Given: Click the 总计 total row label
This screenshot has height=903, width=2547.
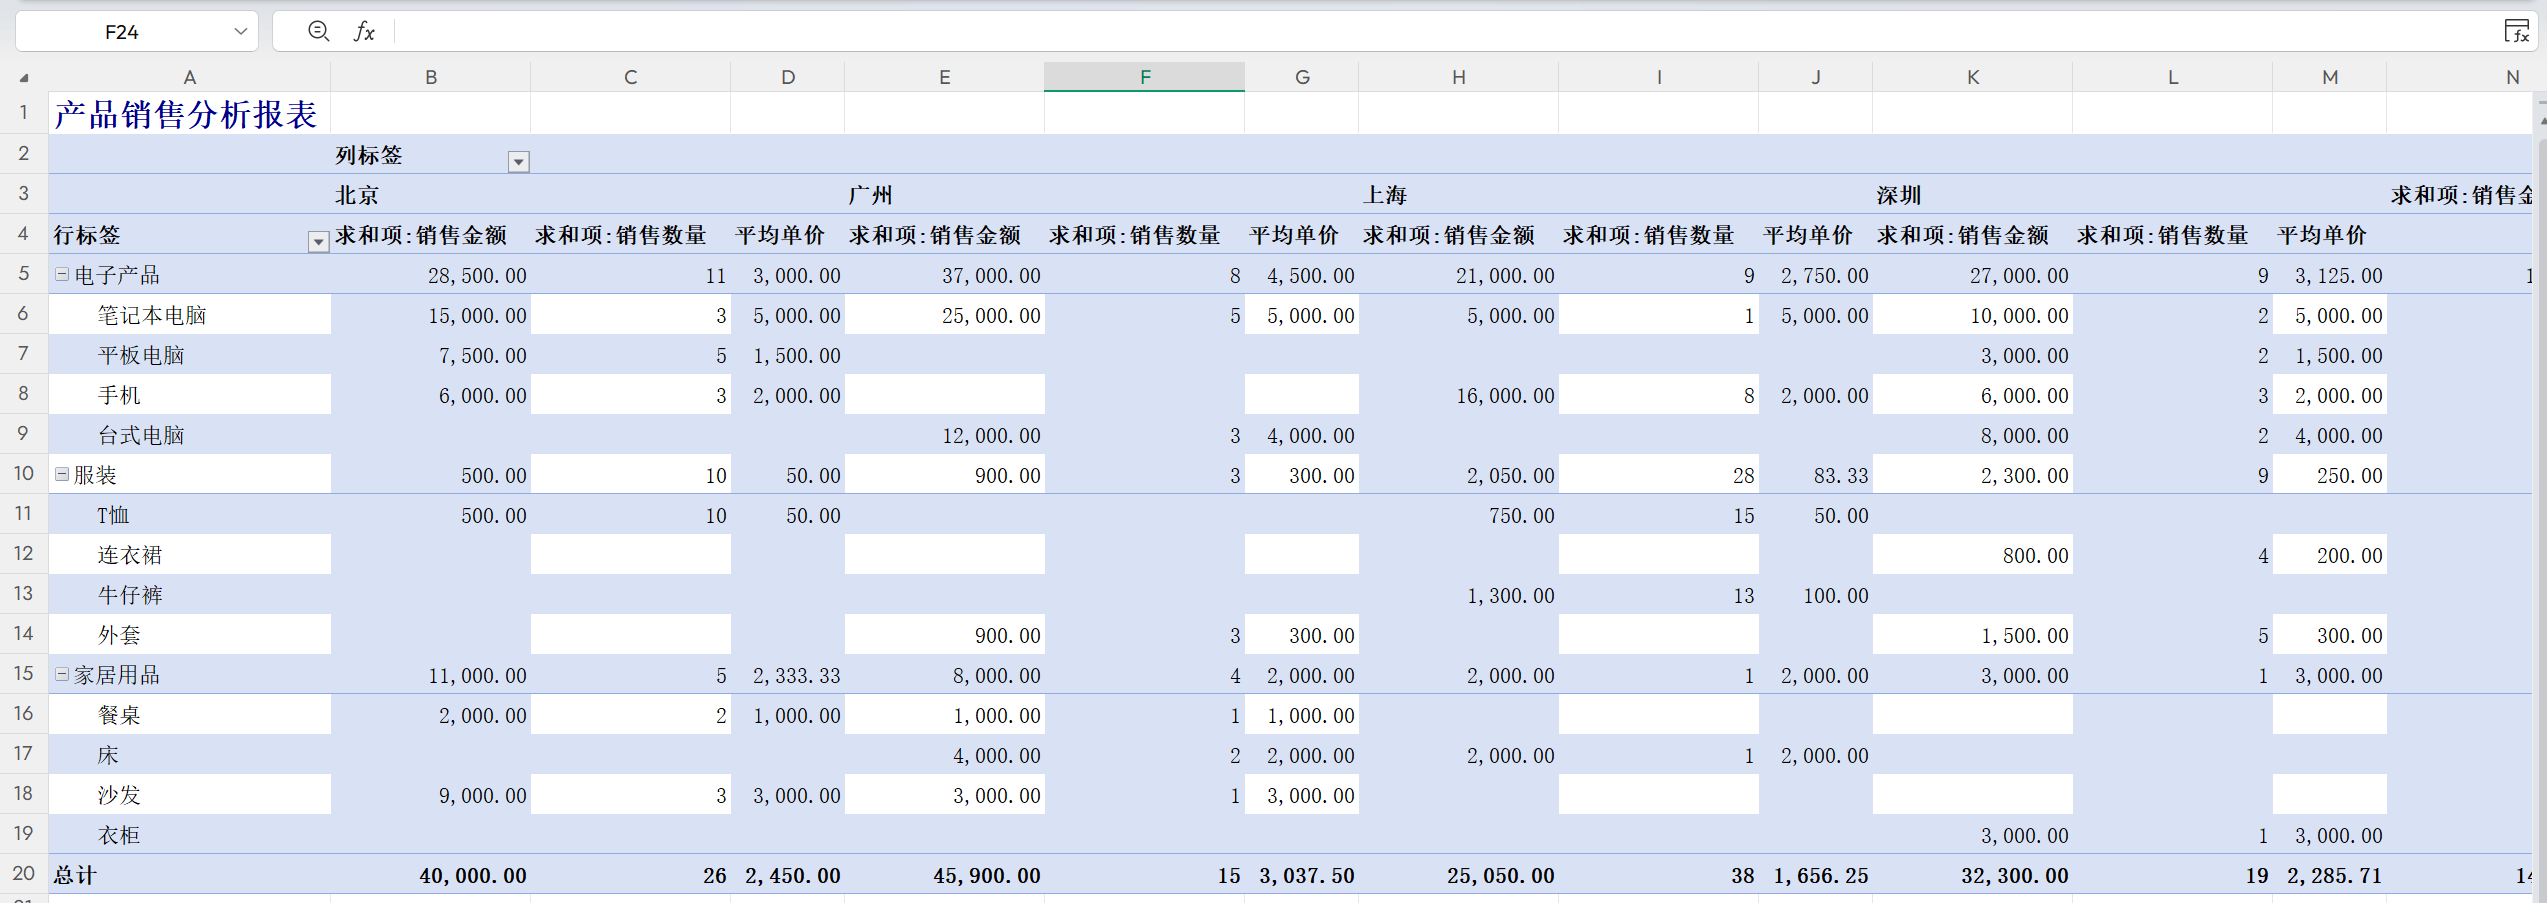Looking at the screenshot, I should click(75, 875).
